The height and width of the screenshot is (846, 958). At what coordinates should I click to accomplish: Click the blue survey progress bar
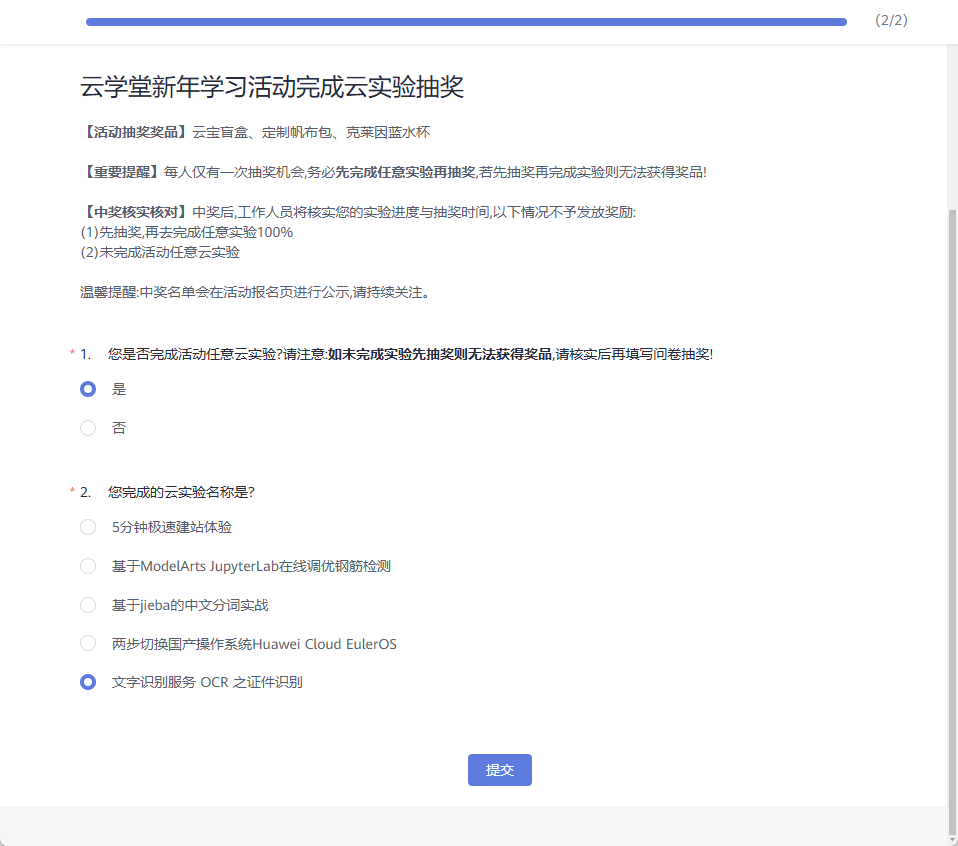pos(466,21)
